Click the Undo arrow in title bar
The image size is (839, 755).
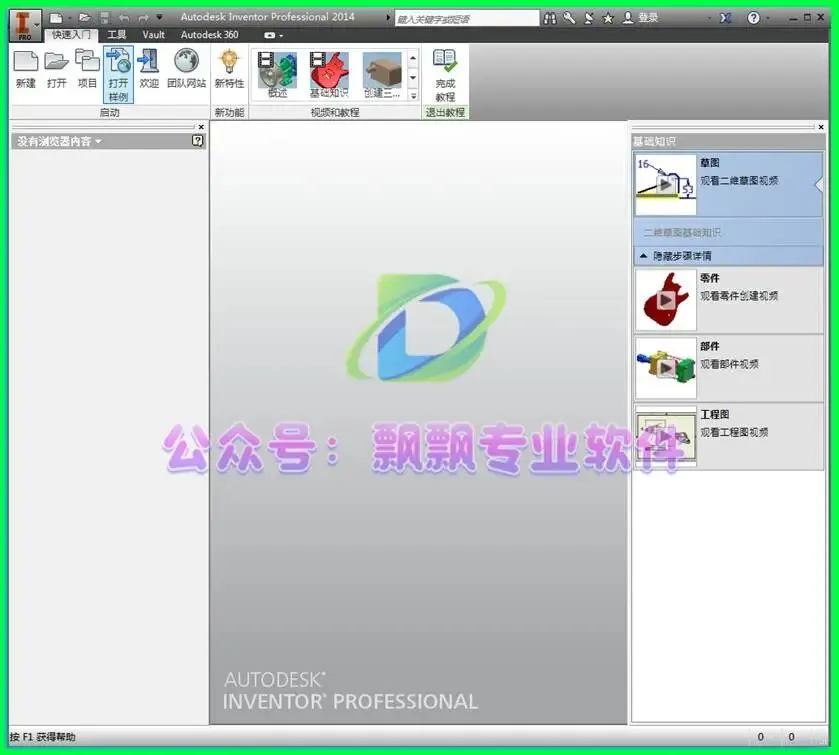point(124,18)
